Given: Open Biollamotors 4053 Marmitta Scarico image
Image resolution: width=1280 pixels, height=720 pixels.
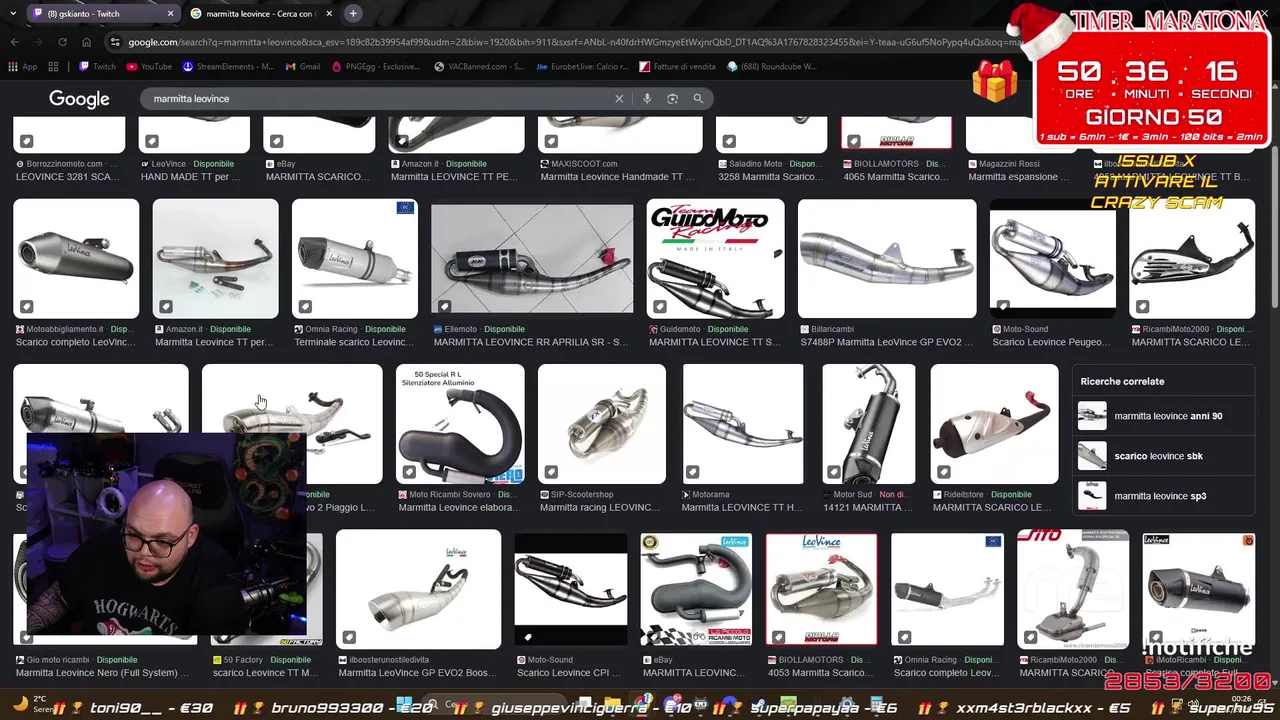Looking at the screenshot, I should (x=821, y=590).
